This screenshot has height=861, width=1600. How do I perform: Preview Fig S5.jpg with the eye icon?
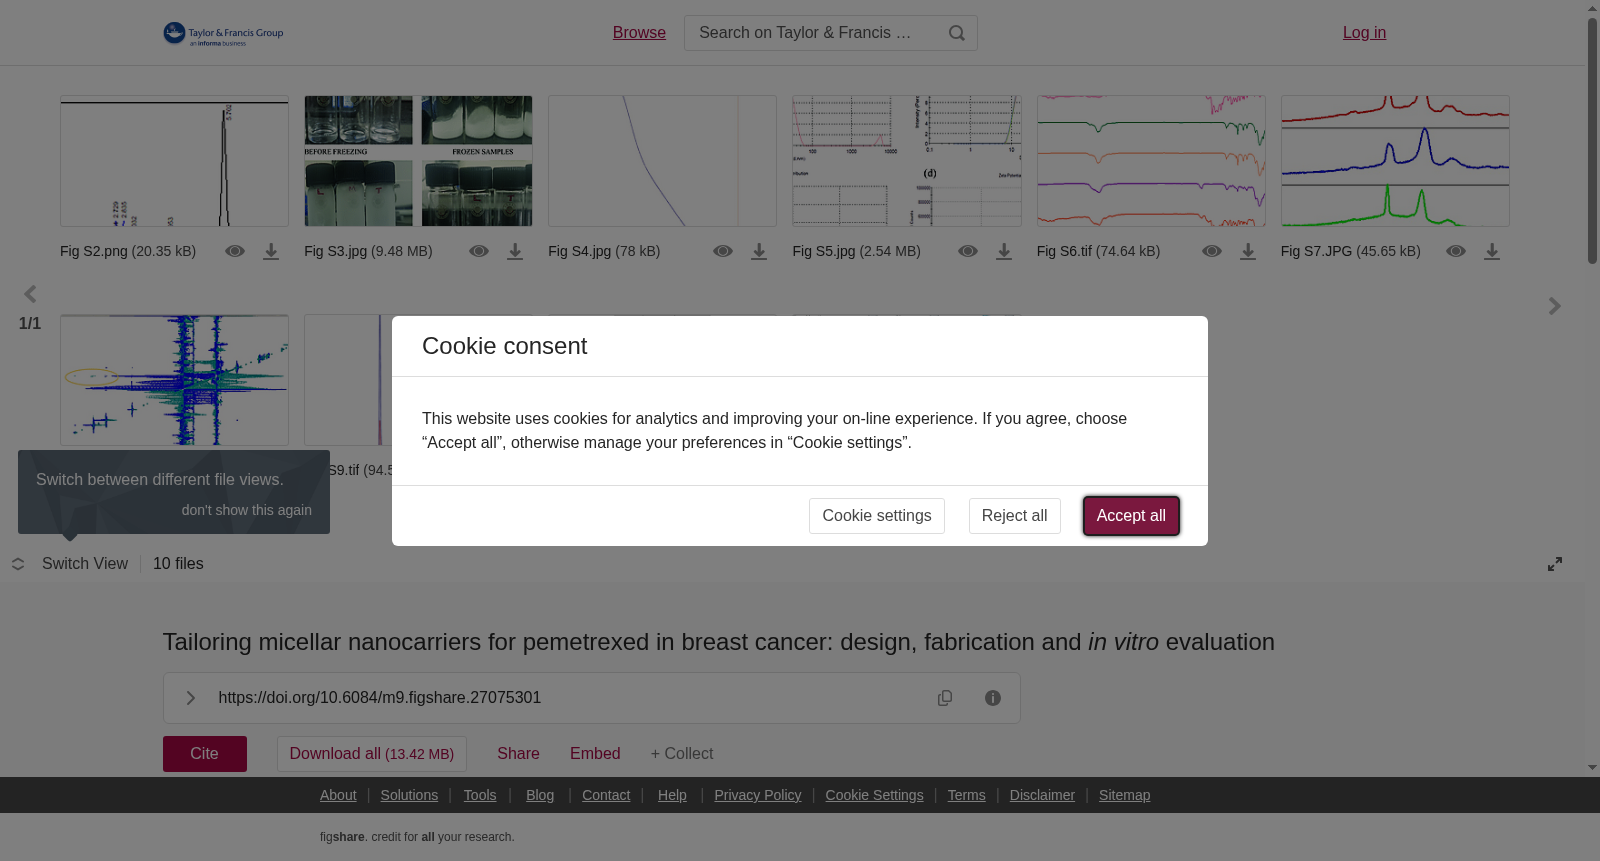tap(968, 251)
